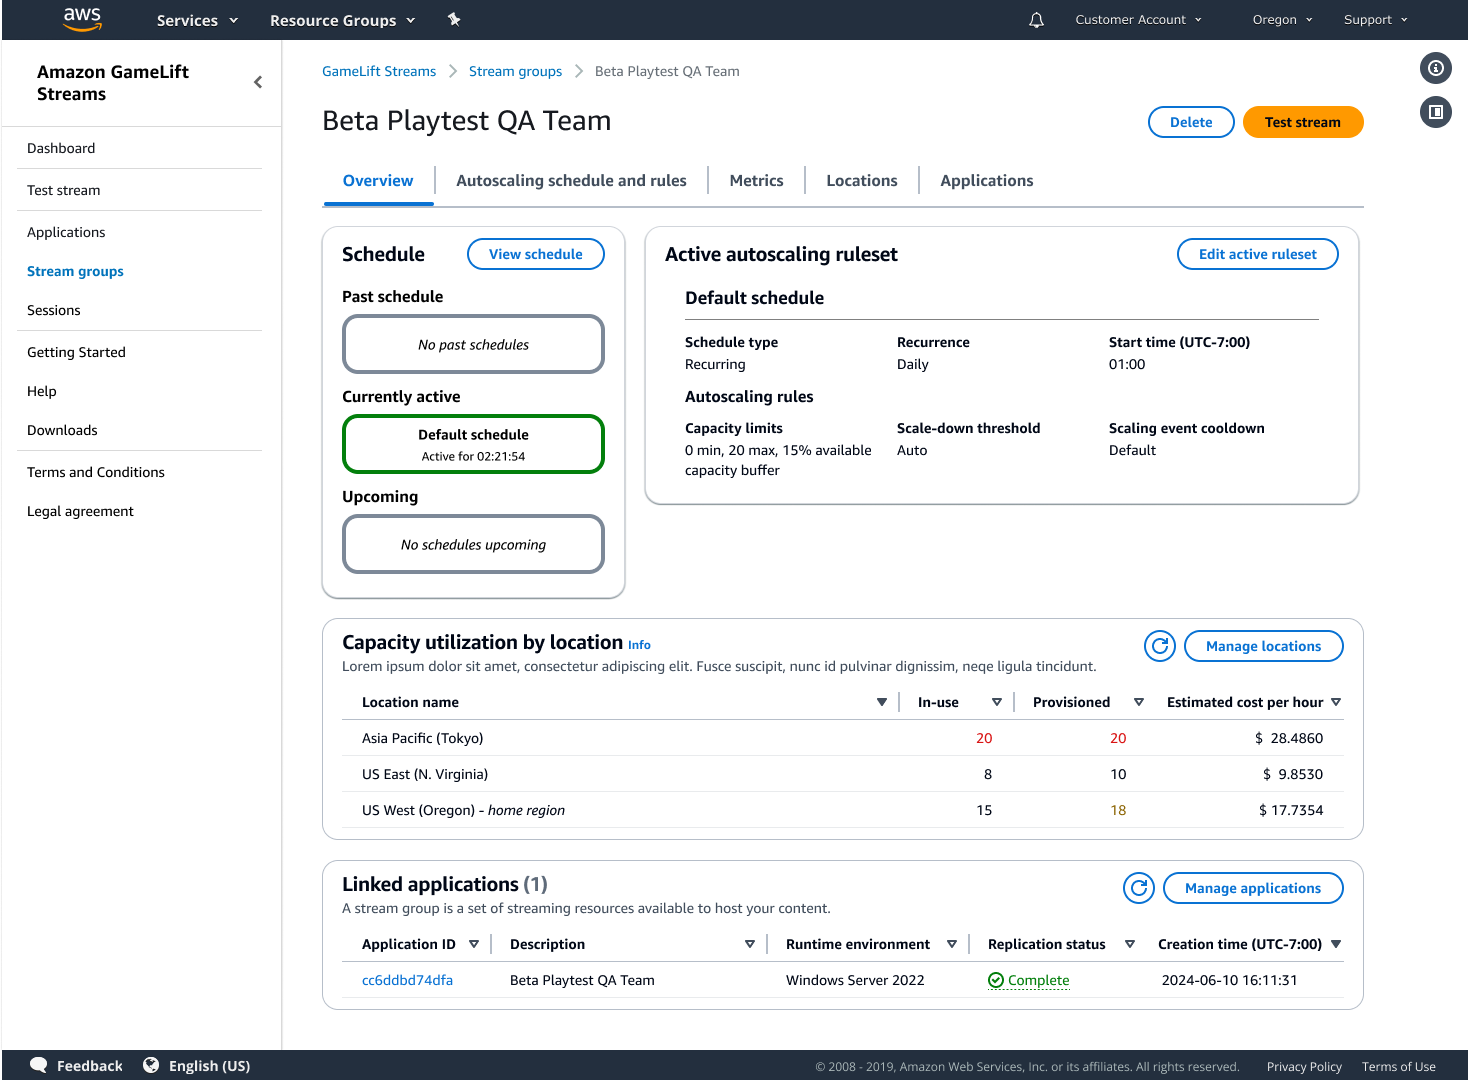Open Autoscaling schedule and rules tab
Screen dimensions: 1468x1080
[571, 181]
